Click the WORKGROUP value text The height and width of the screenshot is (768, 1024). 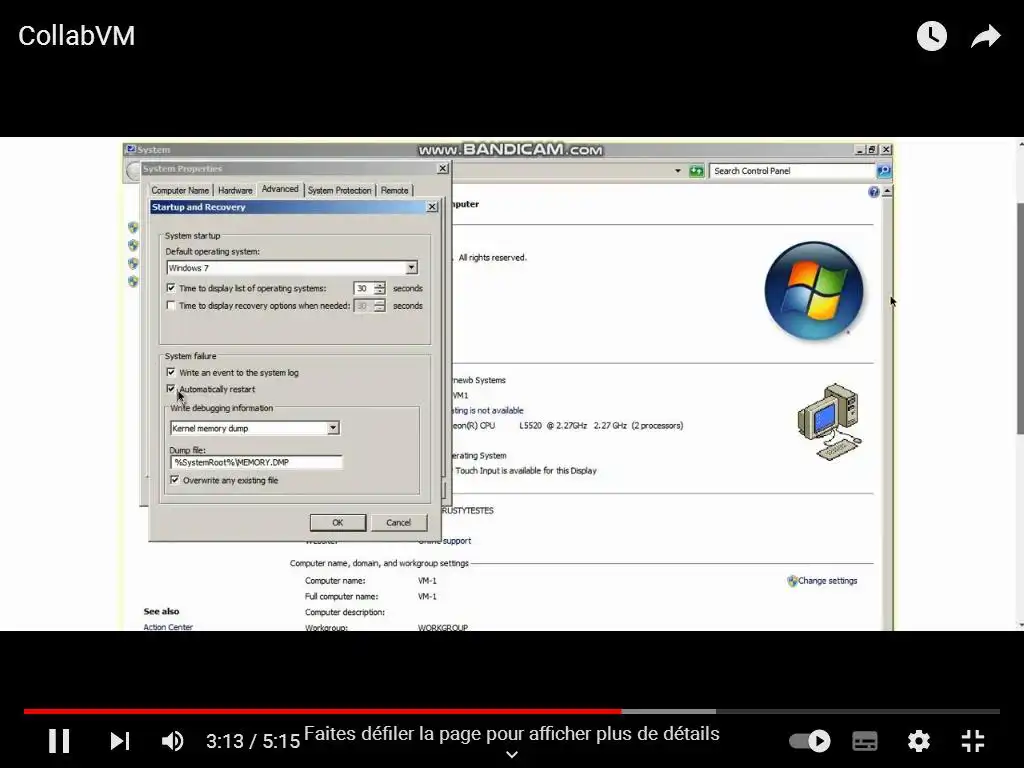click(x=443, y=628)
